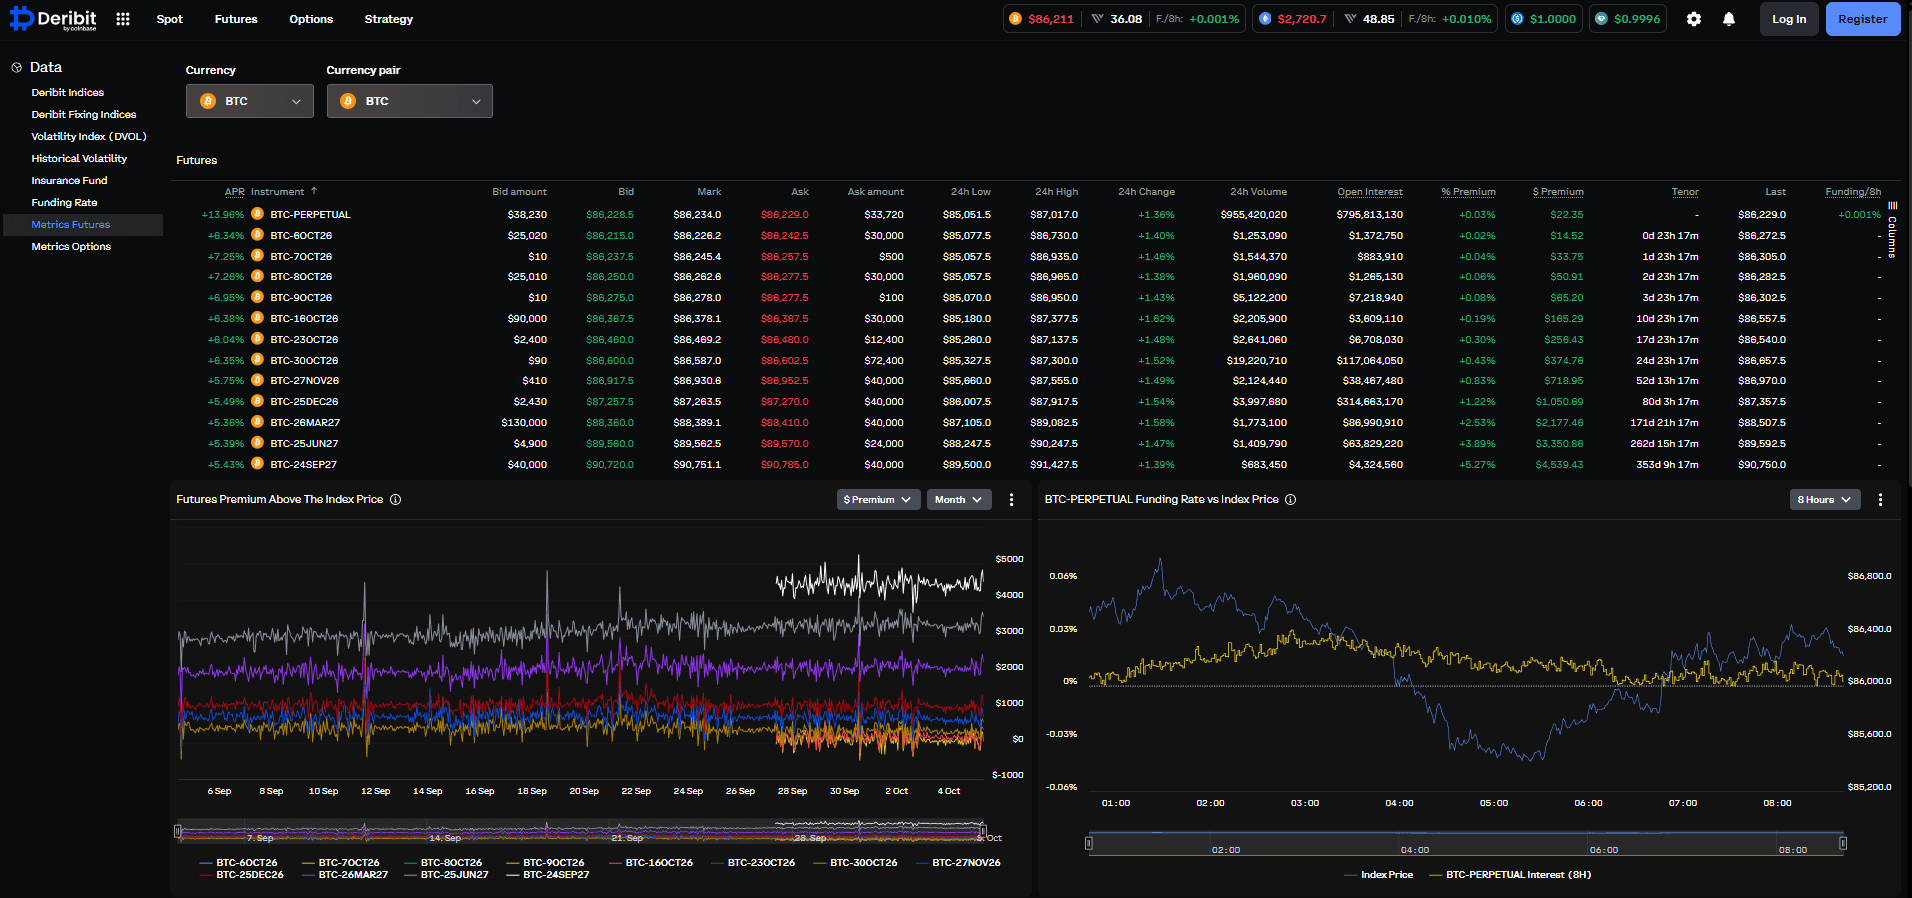Click right handle of funding chart range slider
Image resolution: width=1912 pixels, height=898 pixels.
(1843, 843)
